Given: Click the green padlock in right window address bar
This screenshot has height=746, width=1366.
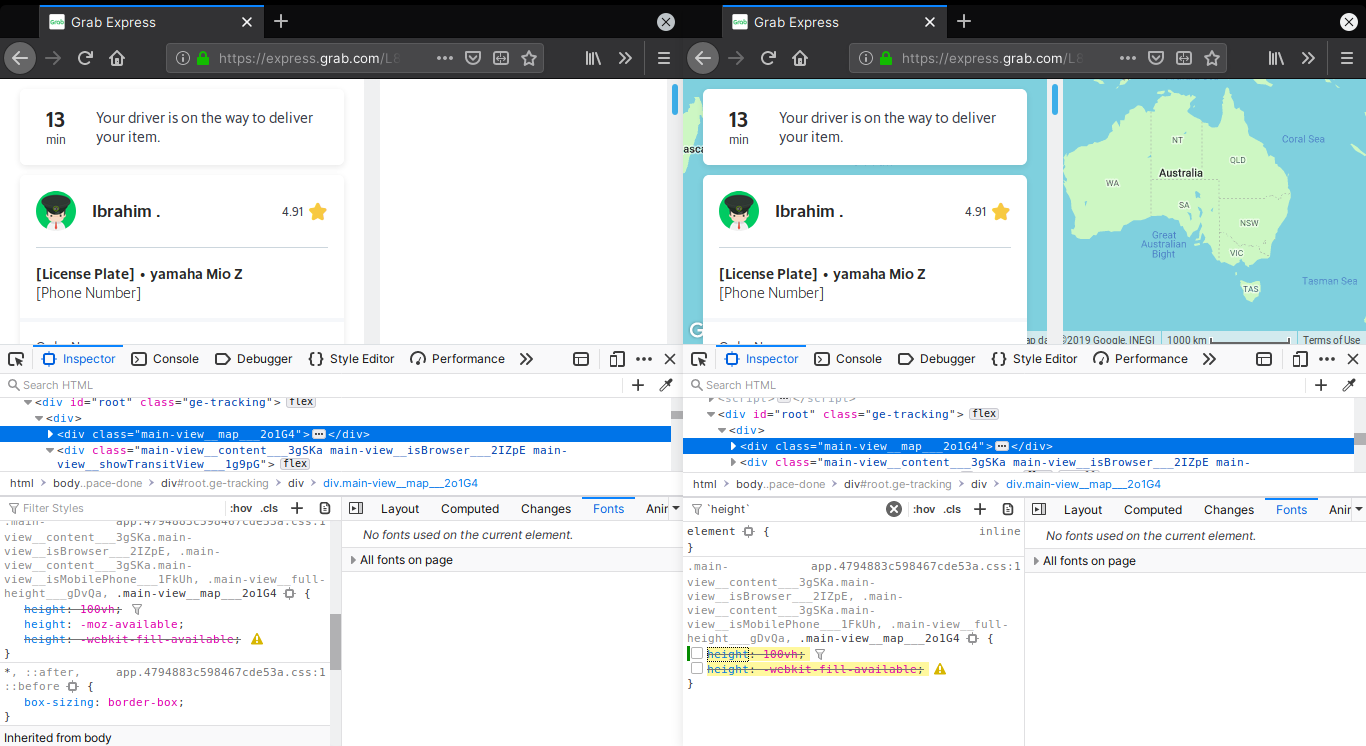Looking at the screenshot, I should click(885, 58).
